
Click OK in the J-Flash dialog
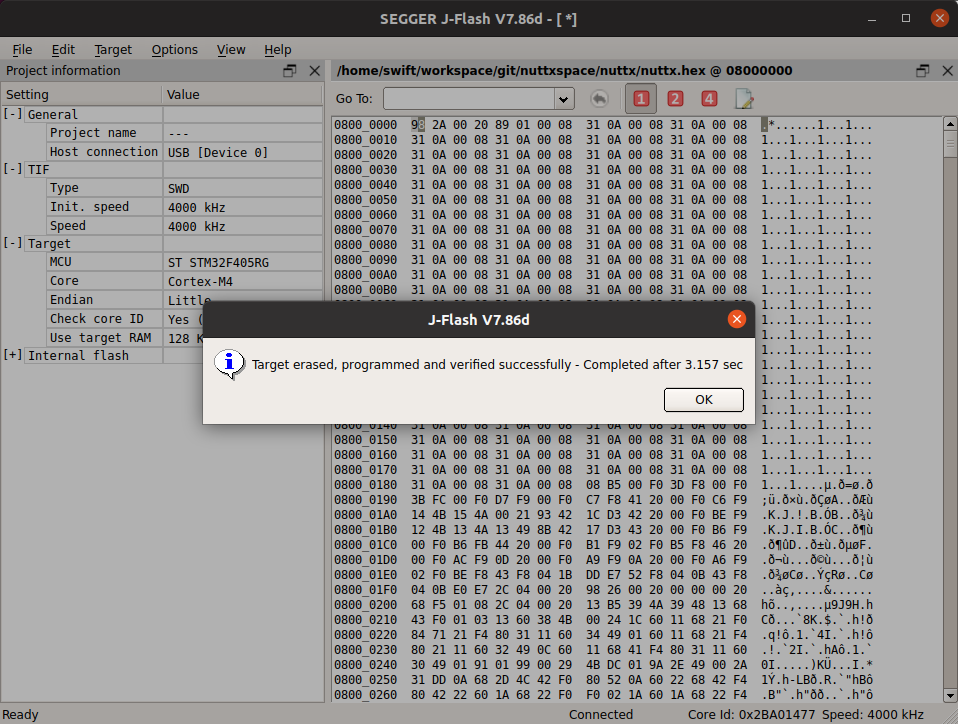[703, 400]
